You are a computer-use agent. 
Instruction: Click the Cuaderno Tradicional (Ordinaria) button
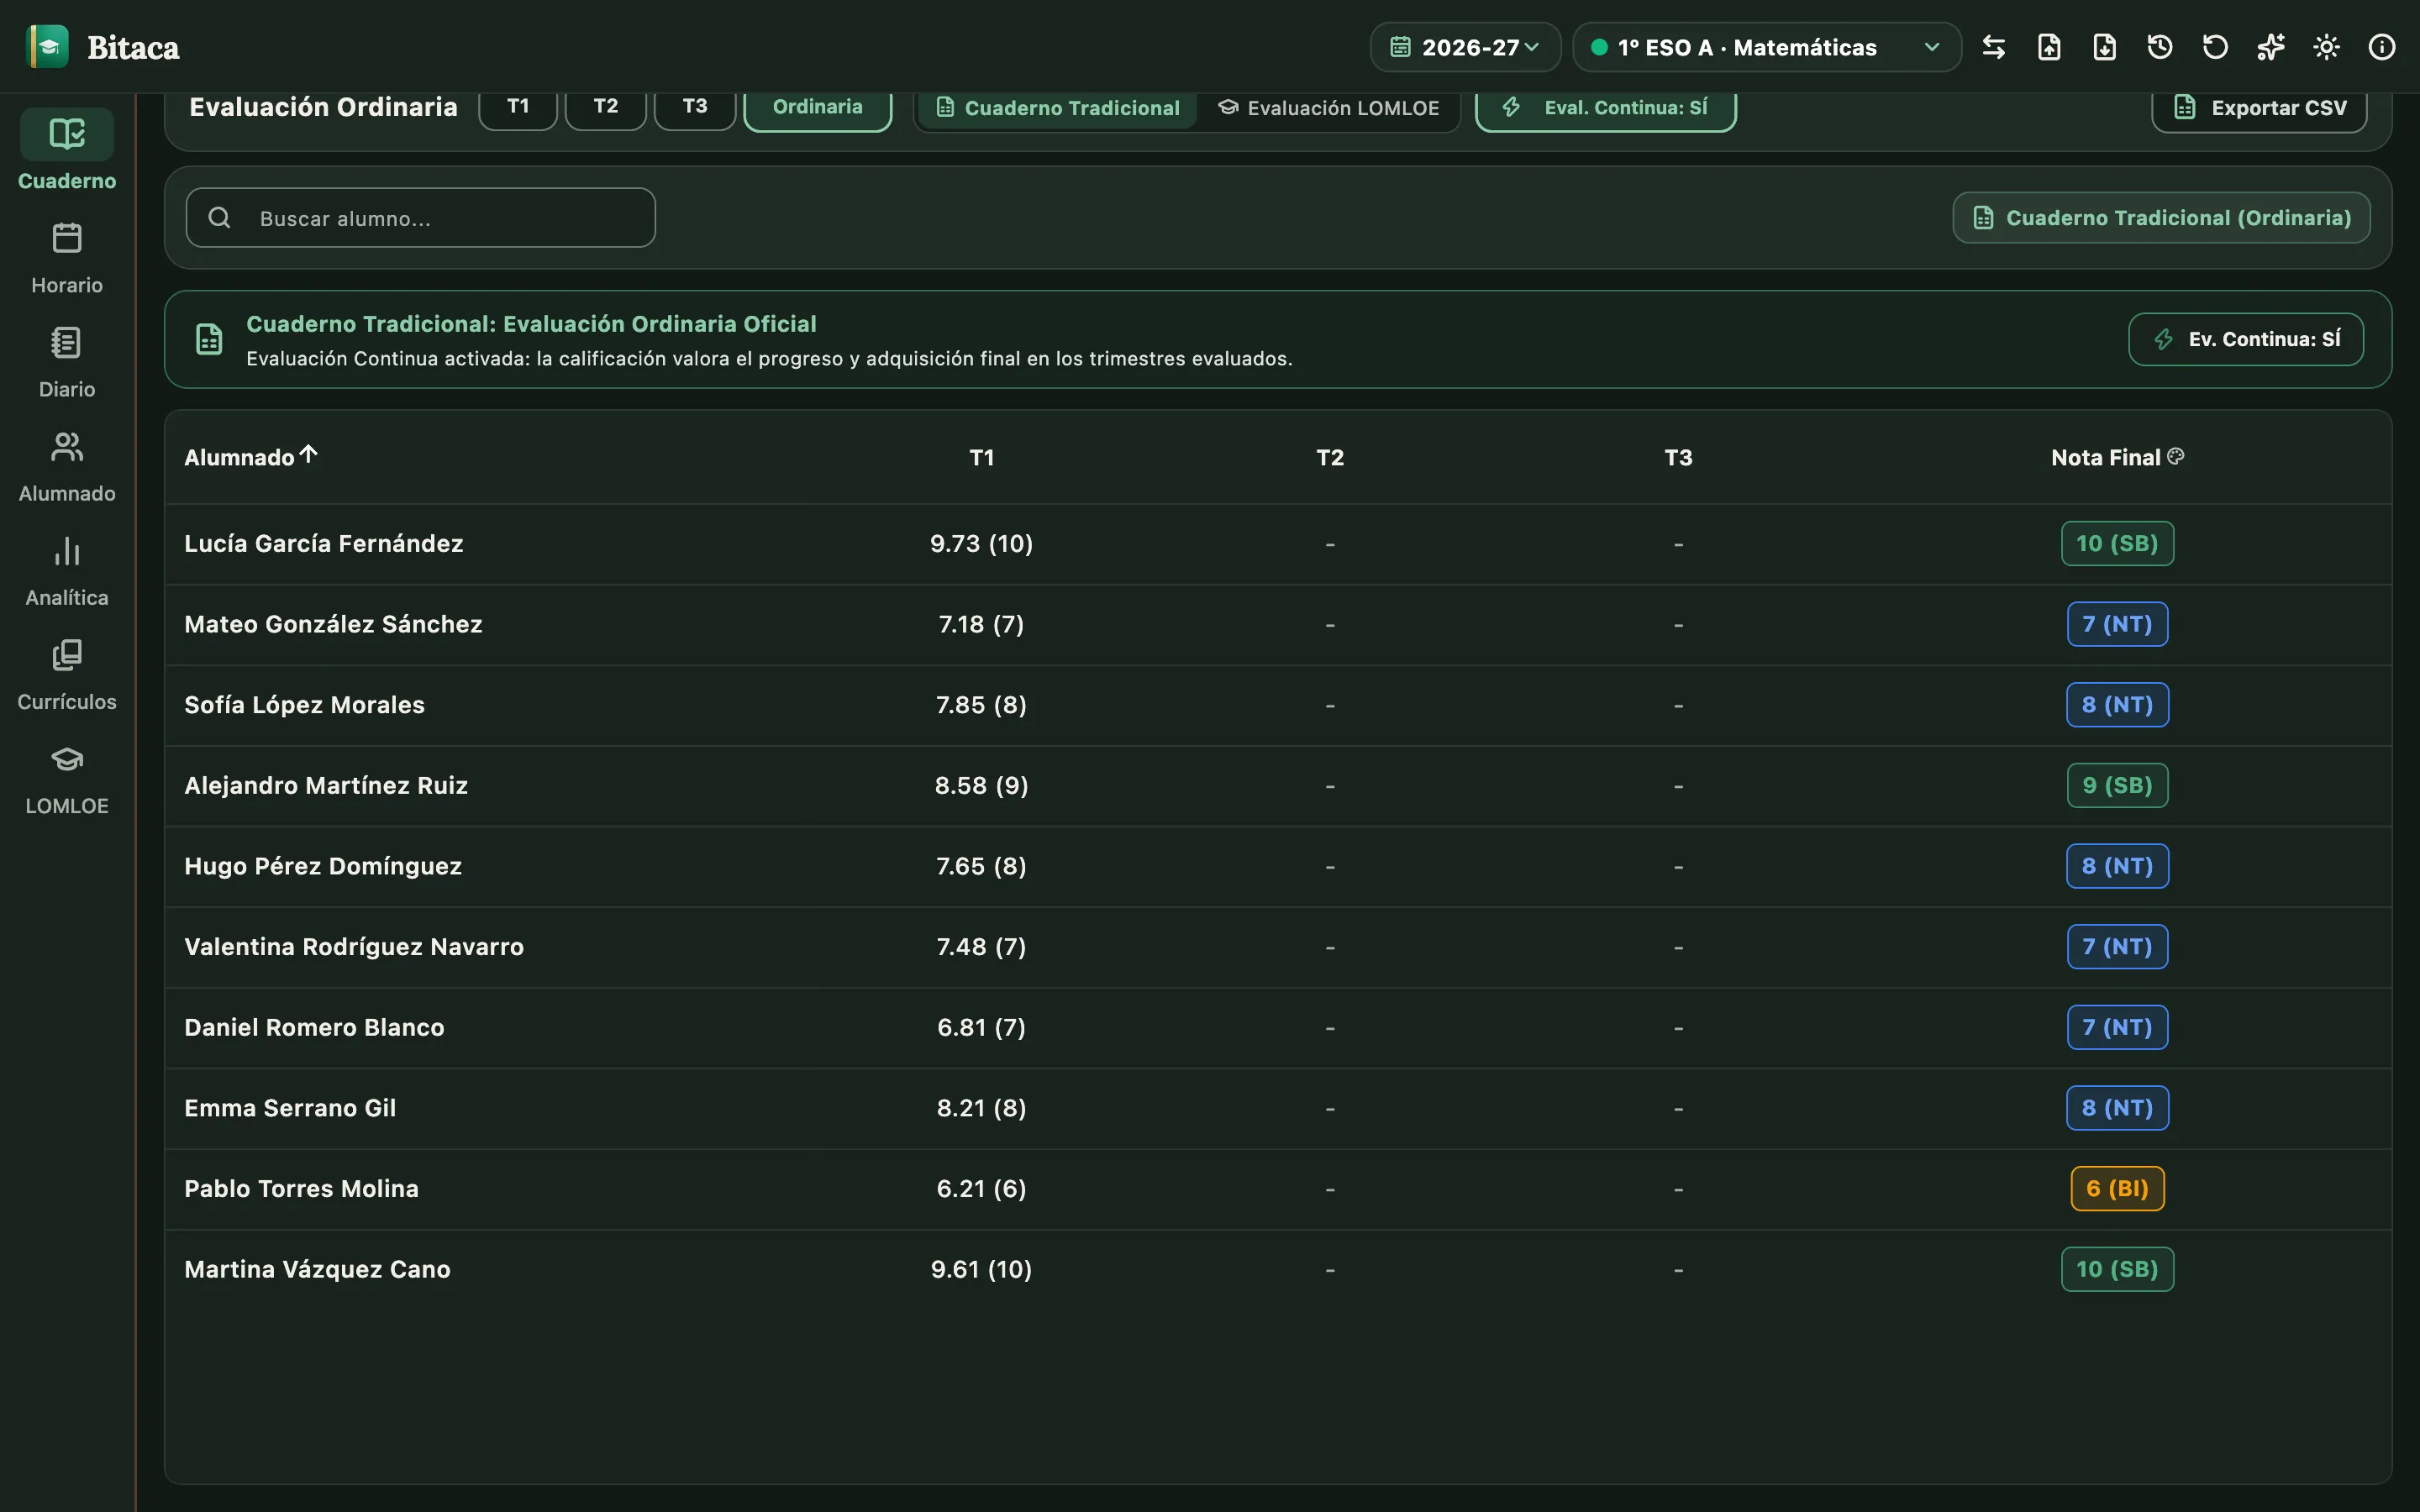tap(2162, 218)
